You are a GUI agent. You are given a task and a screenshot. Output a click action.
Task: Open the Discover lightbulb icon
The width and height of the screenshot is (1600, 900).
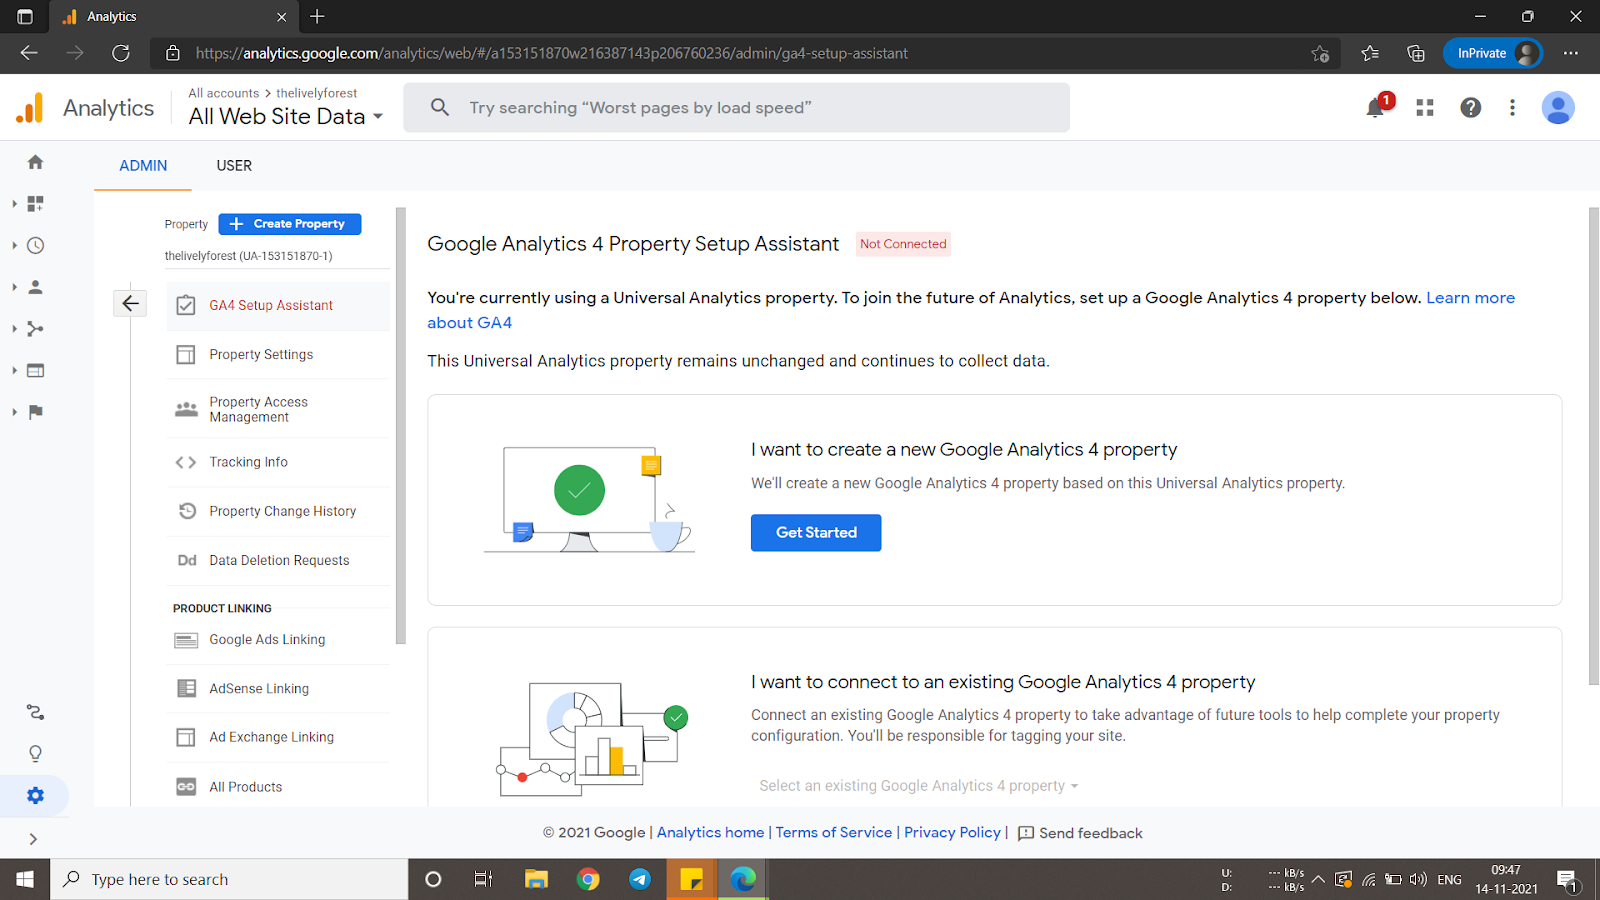click(36, 754)
